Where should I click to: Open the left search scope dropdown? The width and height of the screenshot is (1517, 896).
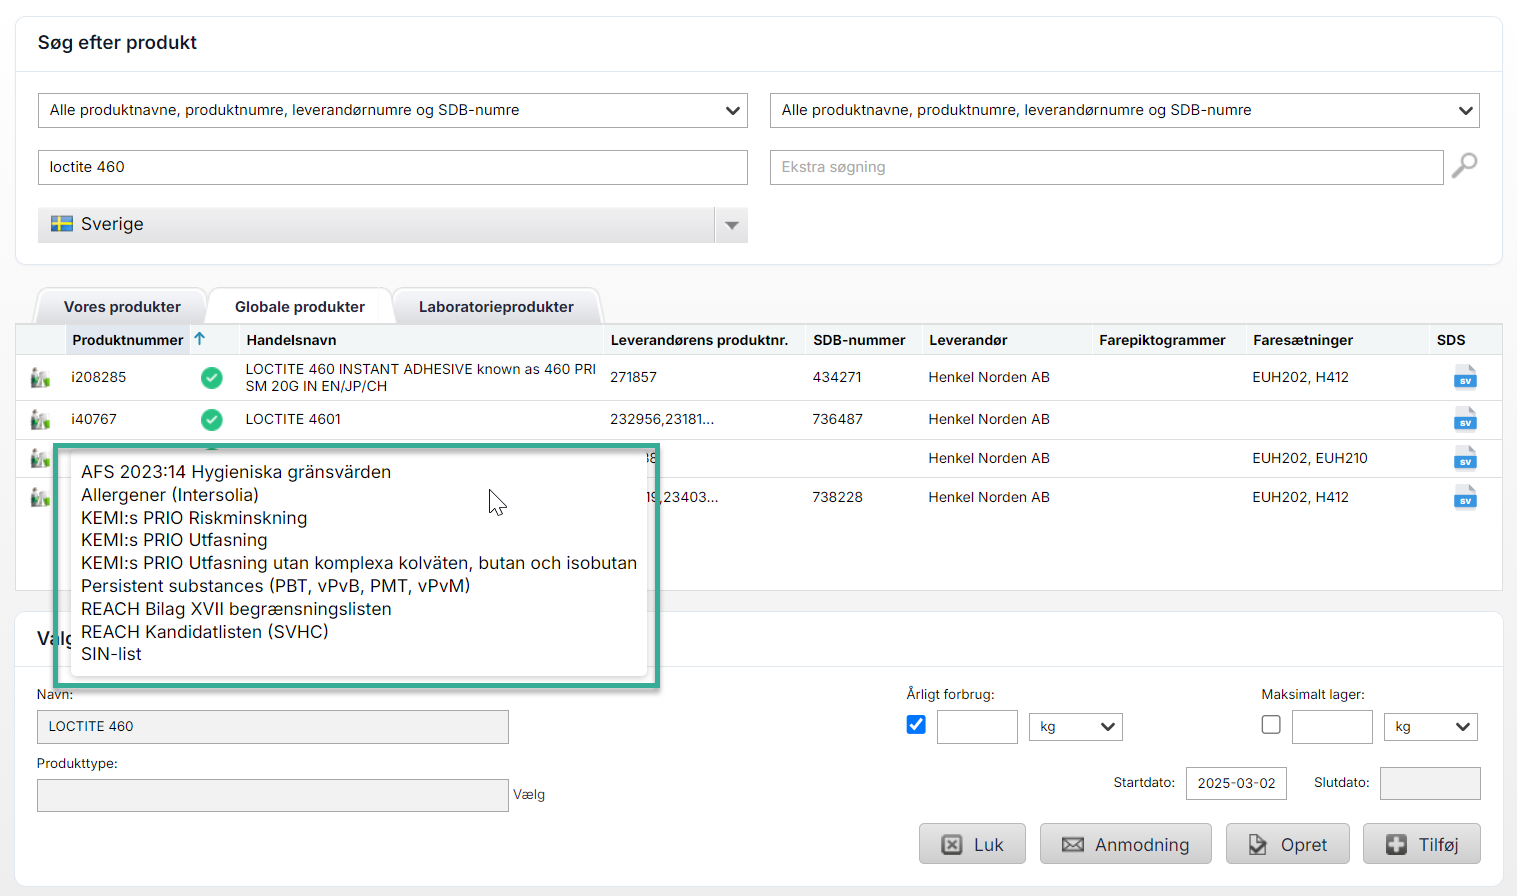pyautogui.click(x=393, y=110)
